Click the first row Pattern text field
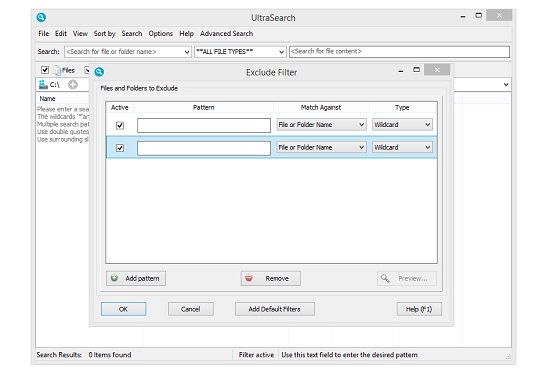The image size is (550, 381). coord(204,125)
